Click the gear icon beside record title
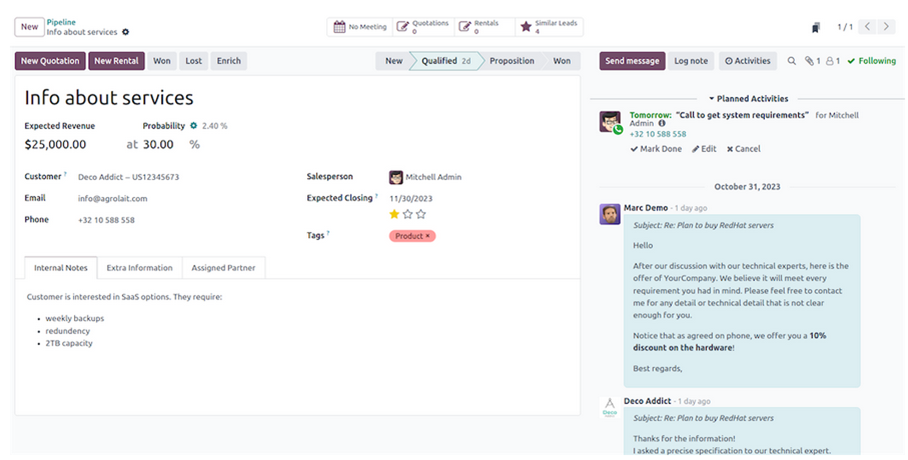The height and width of the screenshot is (460, 908). pyautogui.click(x=126, y=33)
